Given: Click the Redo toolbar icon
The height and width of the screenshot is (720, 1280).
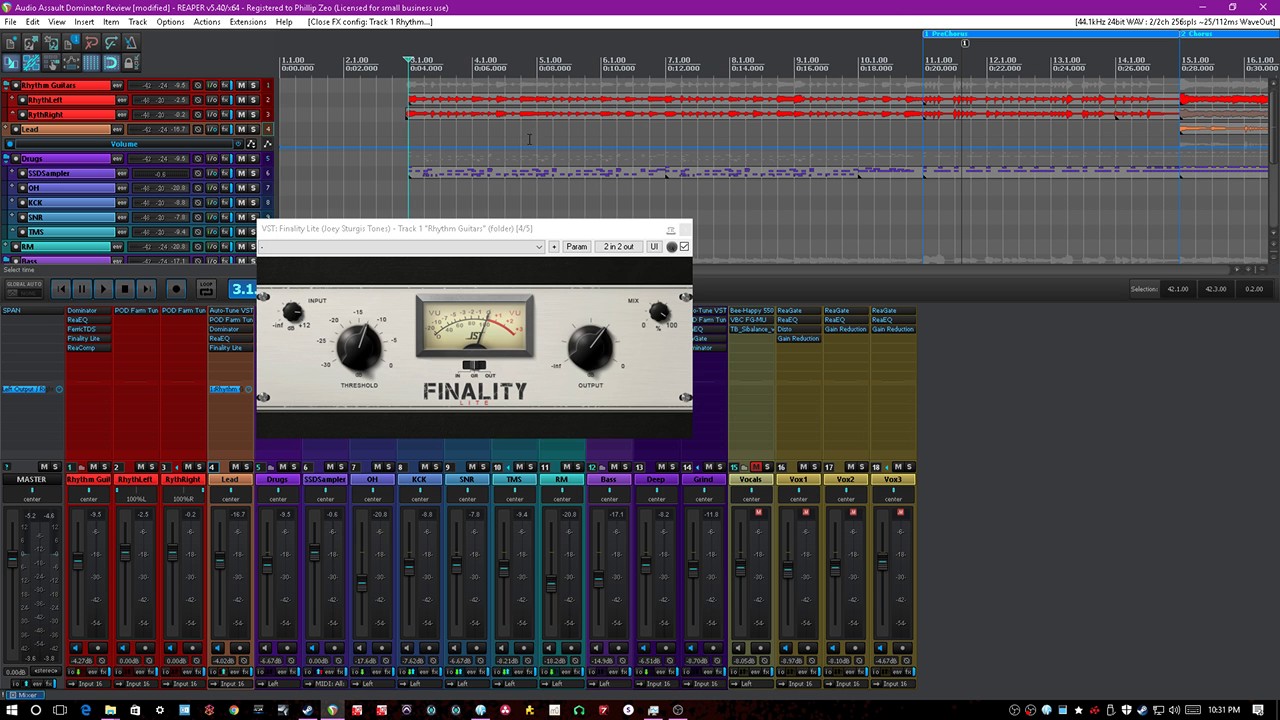Looking at the screenshot, I should click(111, 43).
